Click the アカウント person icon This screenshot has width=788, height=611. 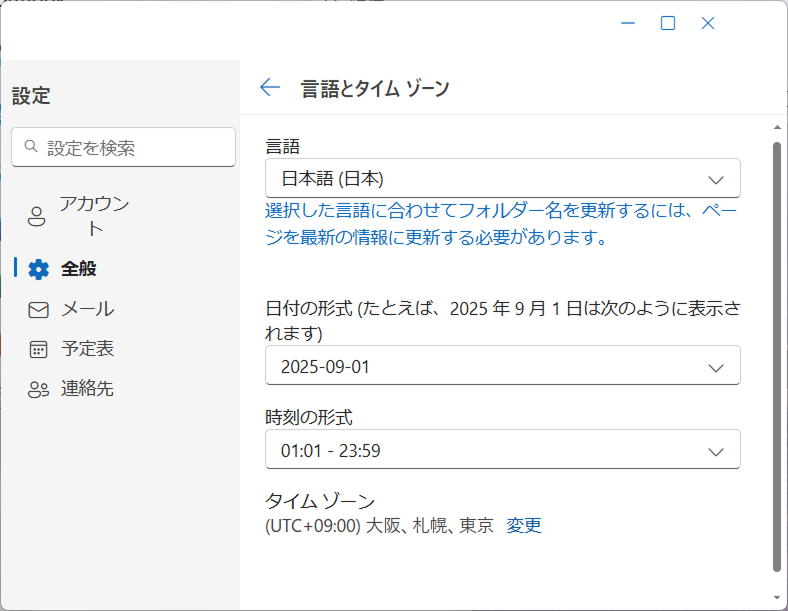pos(36,217)
